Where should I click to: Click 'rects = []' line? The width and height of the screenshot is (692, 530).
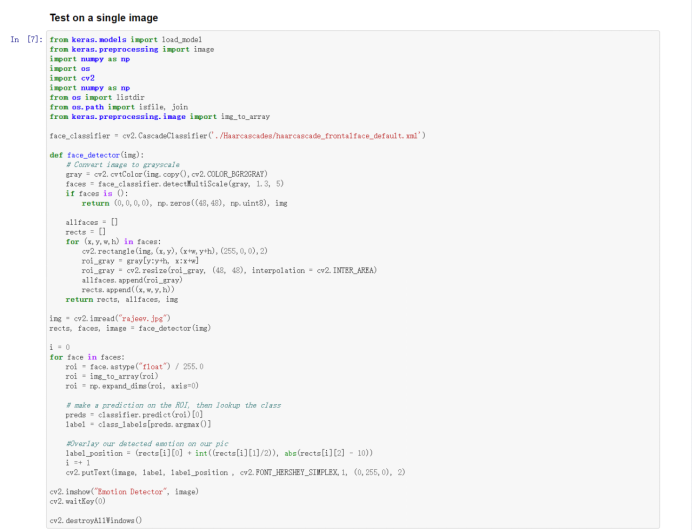[x=86, y=232]
